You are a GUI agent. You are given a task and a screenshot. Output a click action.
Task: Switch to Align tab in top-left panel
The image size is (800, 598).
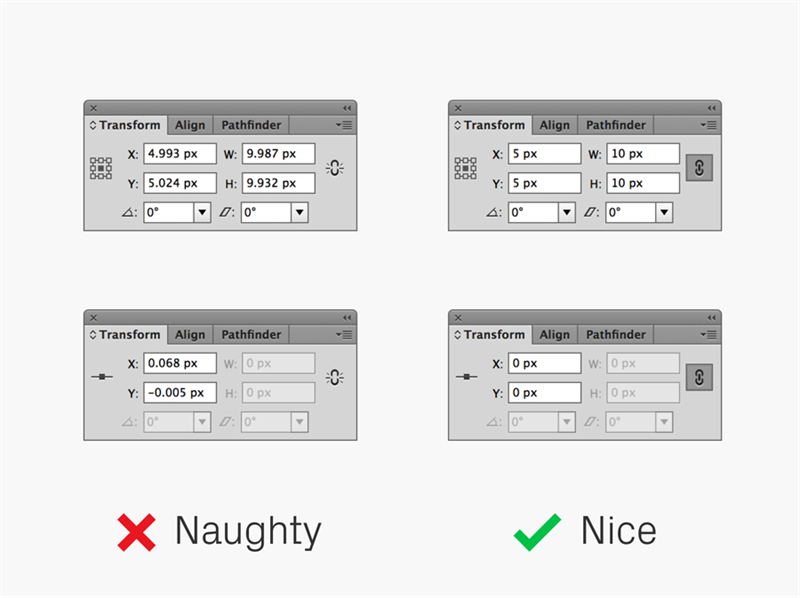pyautogui.click(x=190, y=125)
